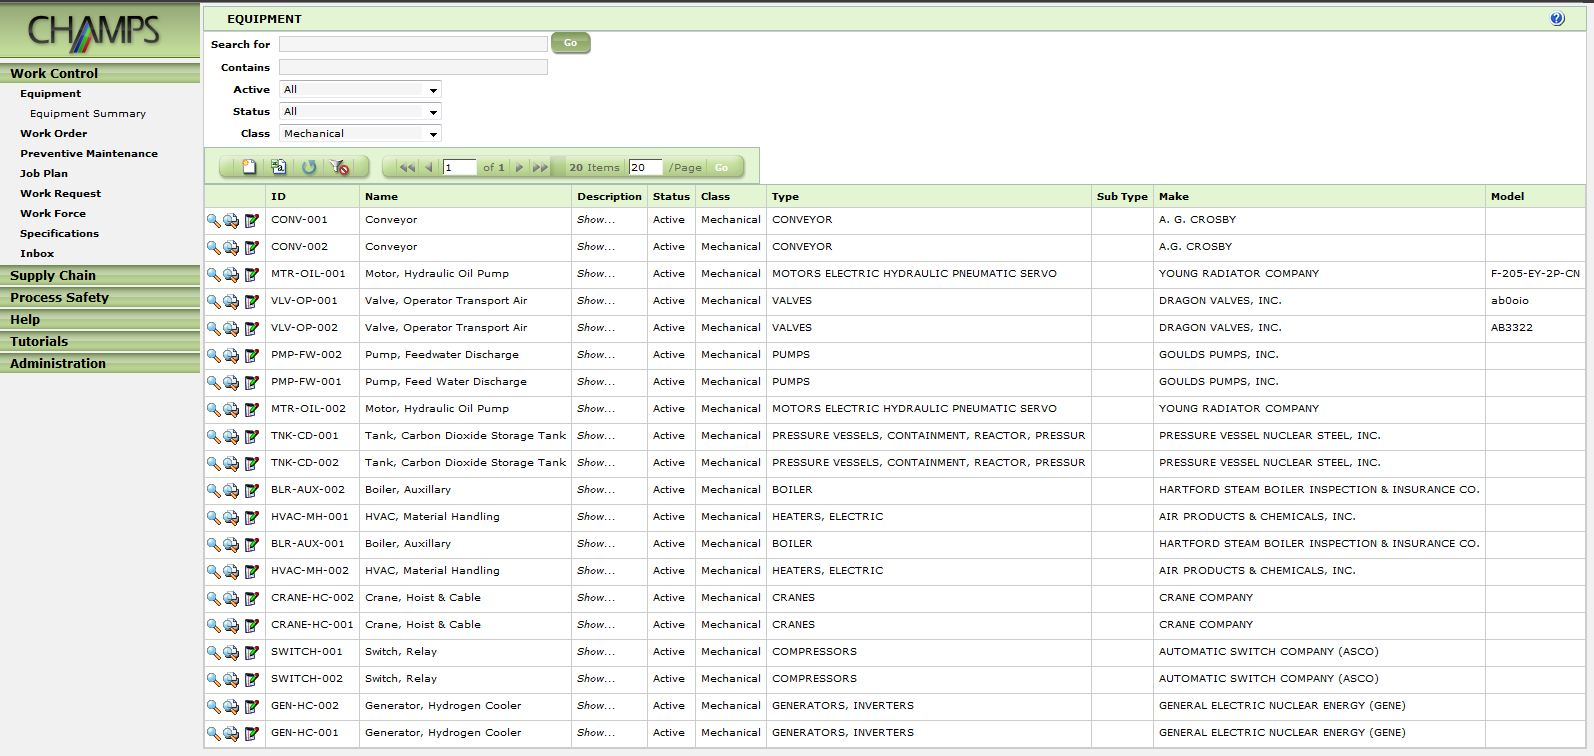View details magnifier for BLR-AUX-002
Image resolution: width=1594 pixels, height=756 pixels.
[x=213, y=490]
